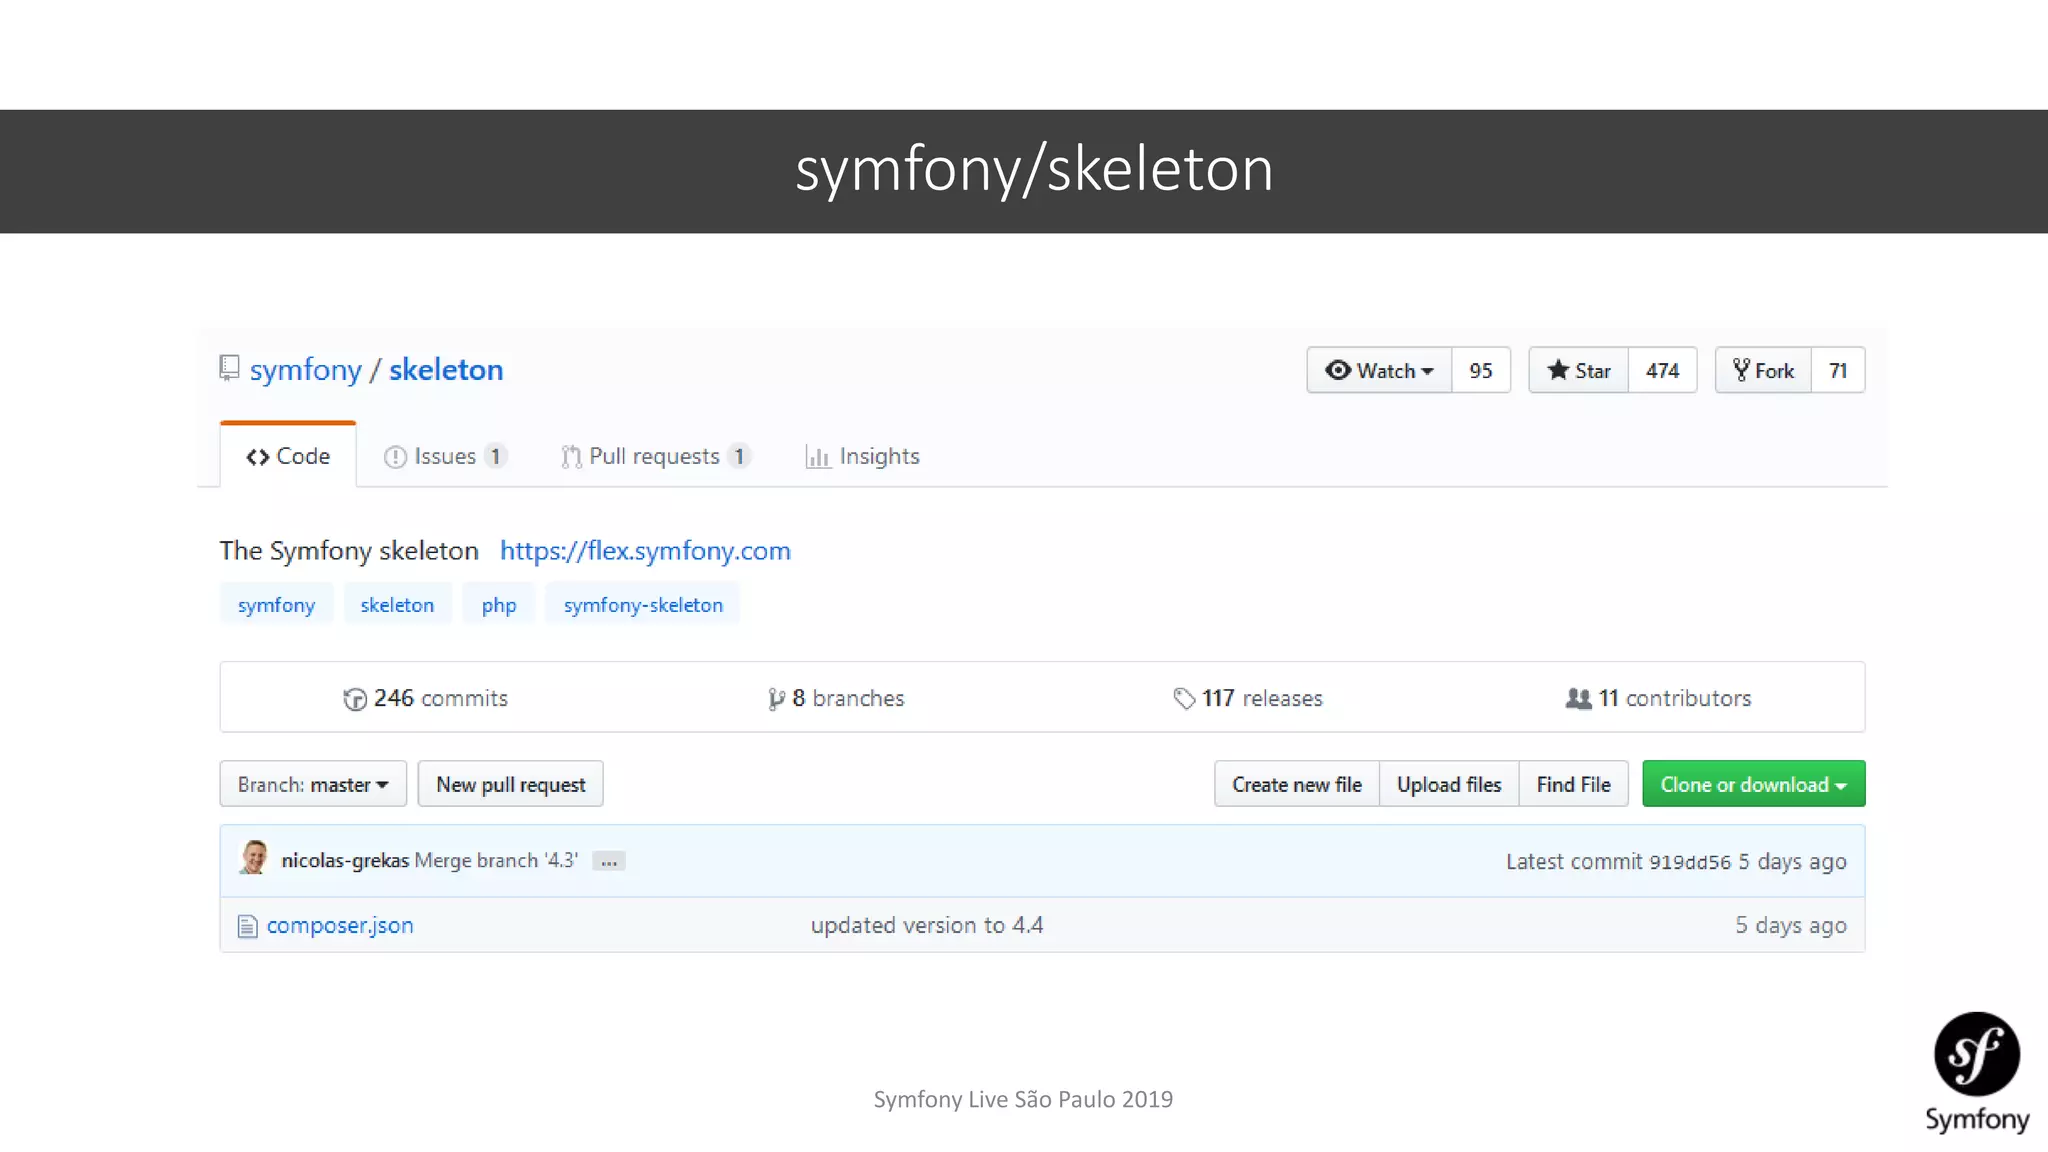Click the Symfony logo
This screenshot has height=1152, width=2048.
pos(1977,1071)
